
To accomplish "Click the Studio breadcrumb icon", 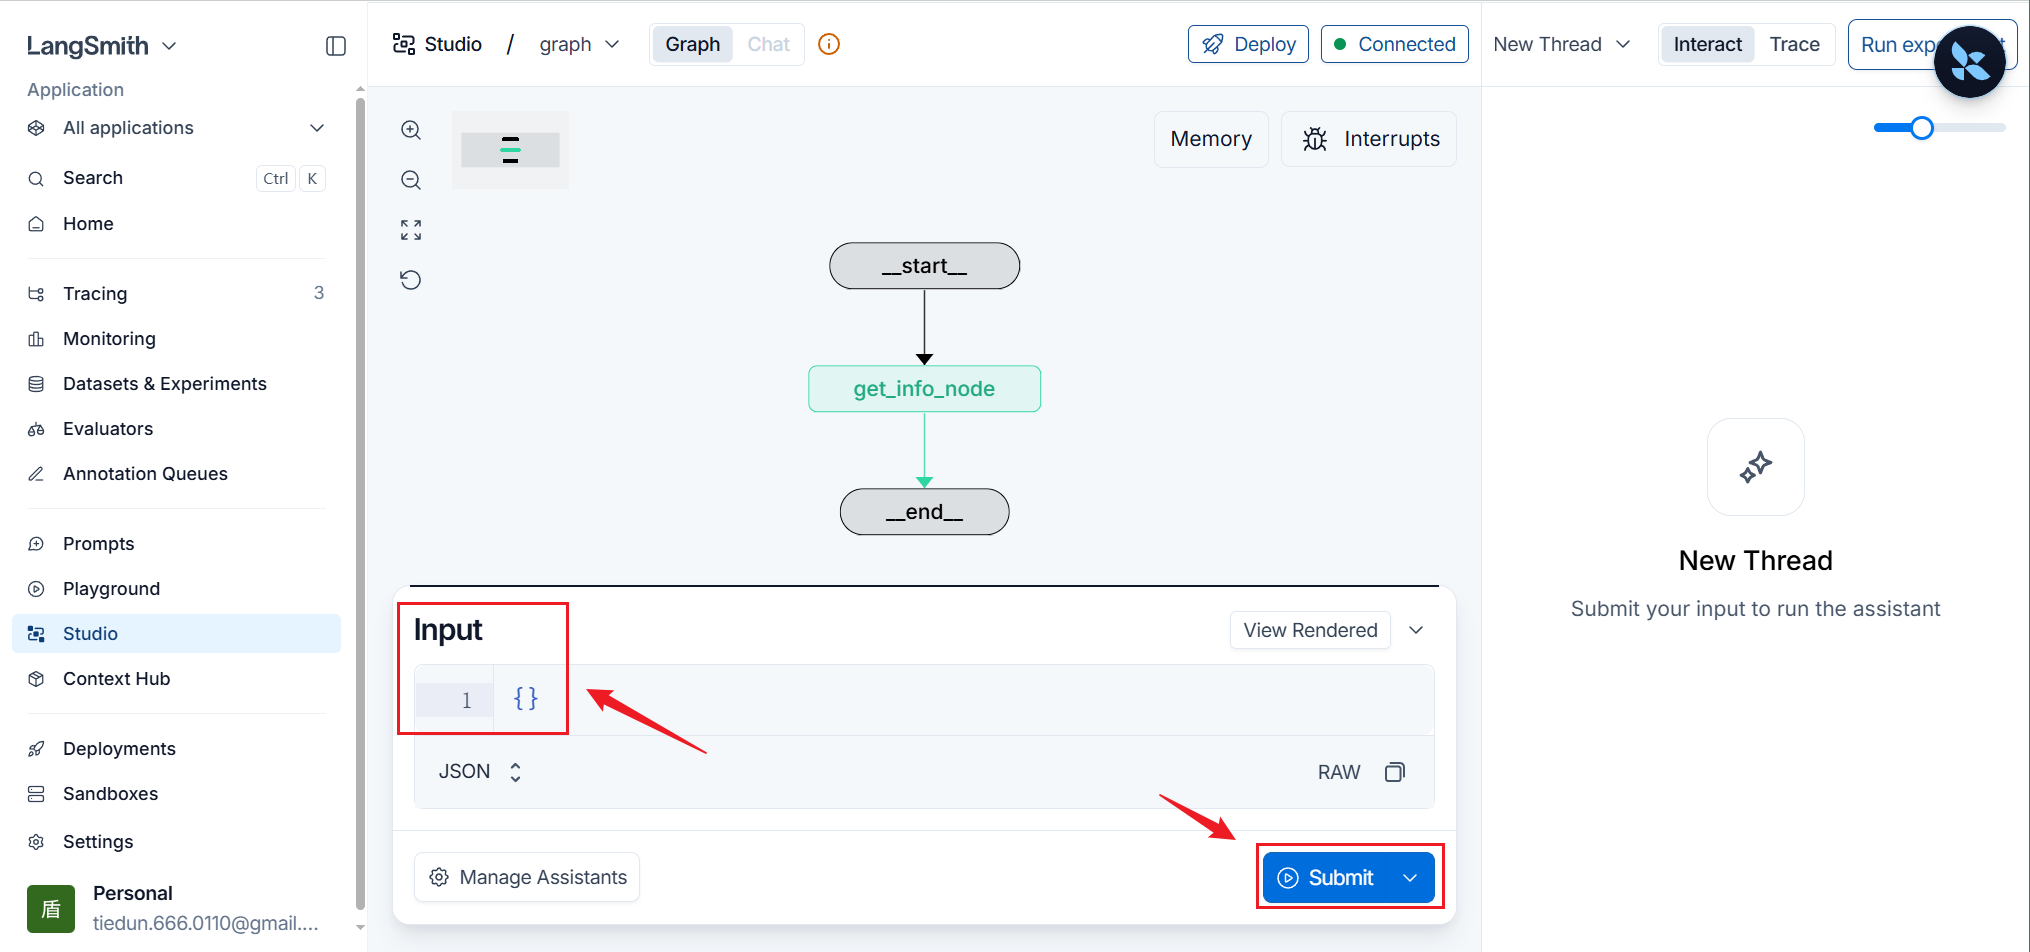I will tap(404, 44).
